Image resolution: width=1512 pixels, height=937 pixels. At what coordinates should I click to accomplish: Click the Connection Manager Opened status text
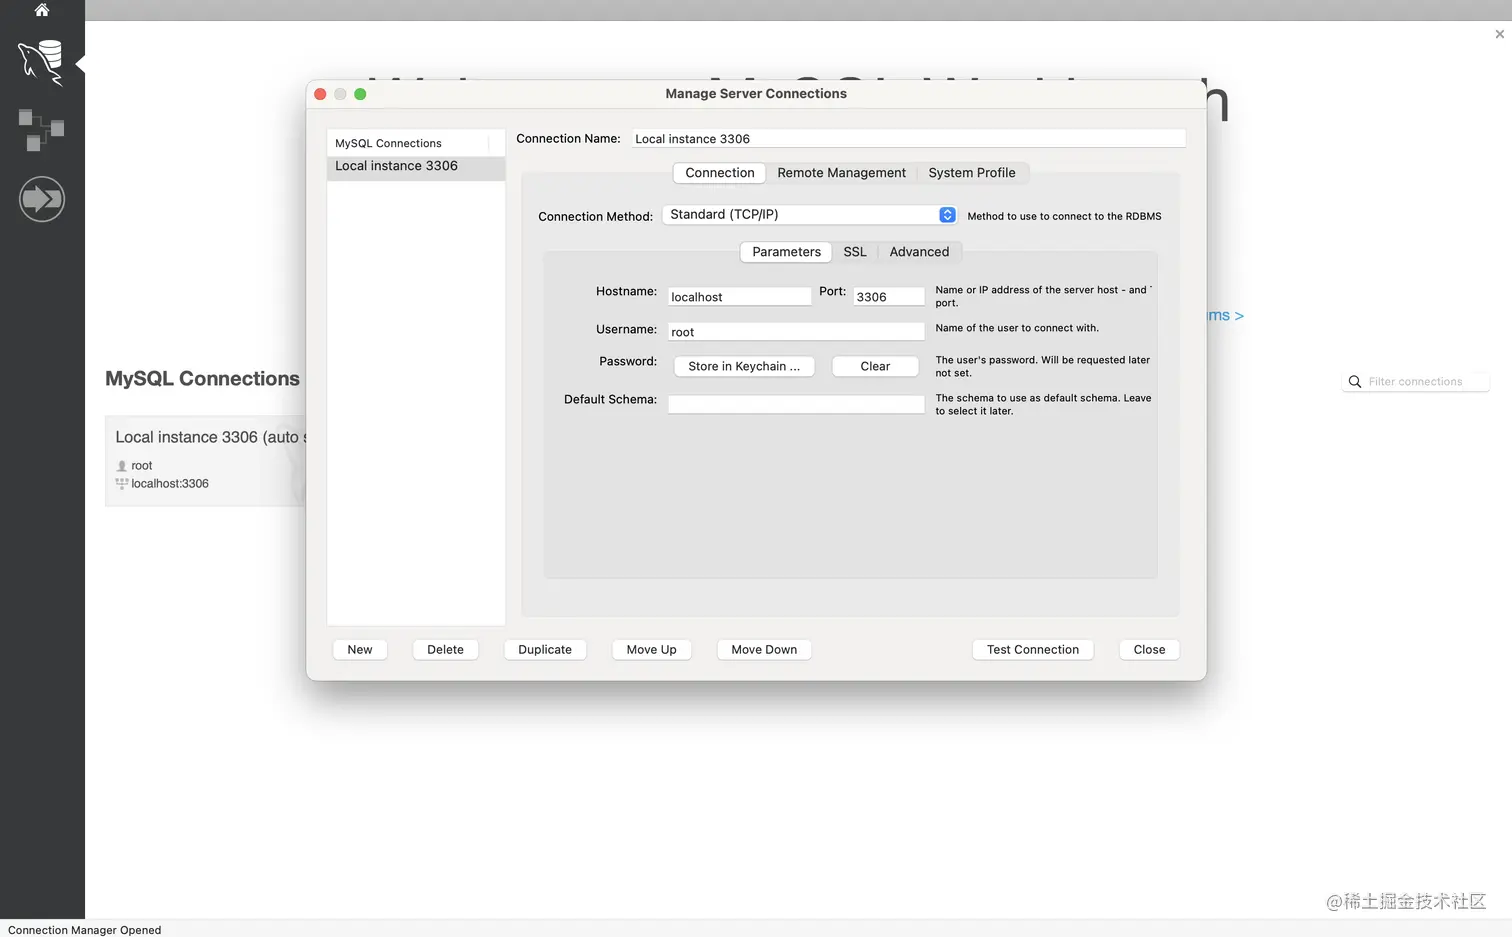point(84,930)
